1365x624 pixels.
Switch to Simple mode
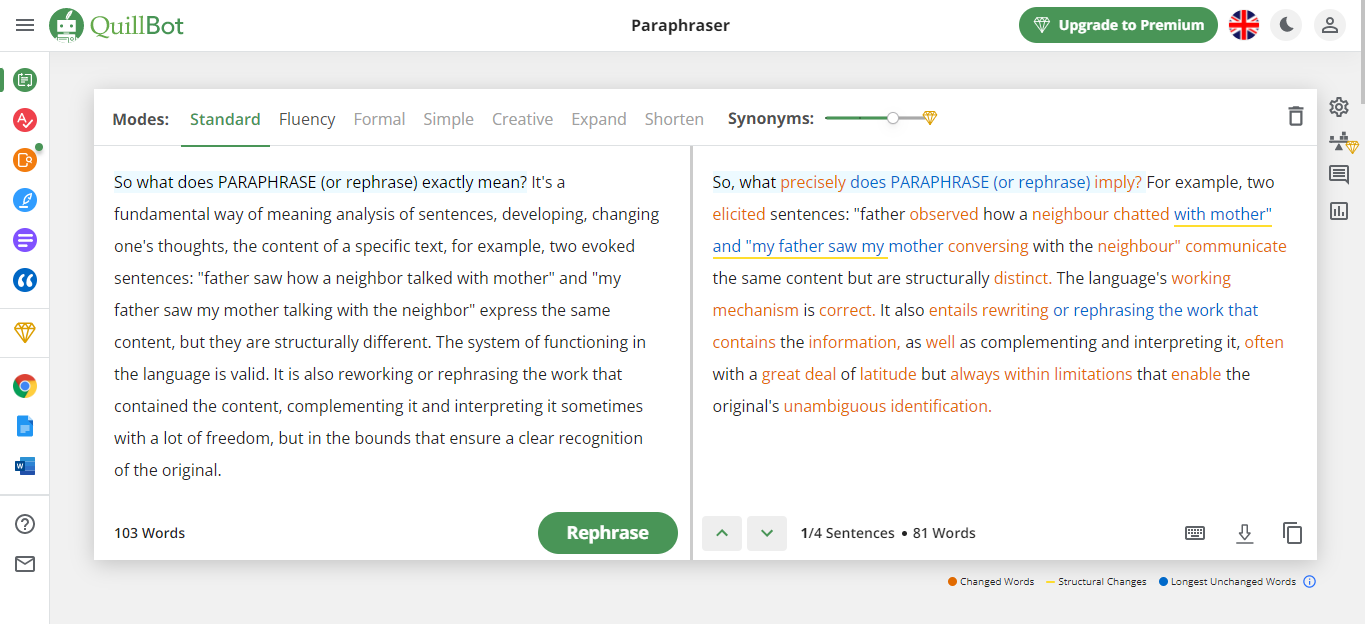point(448,119)
